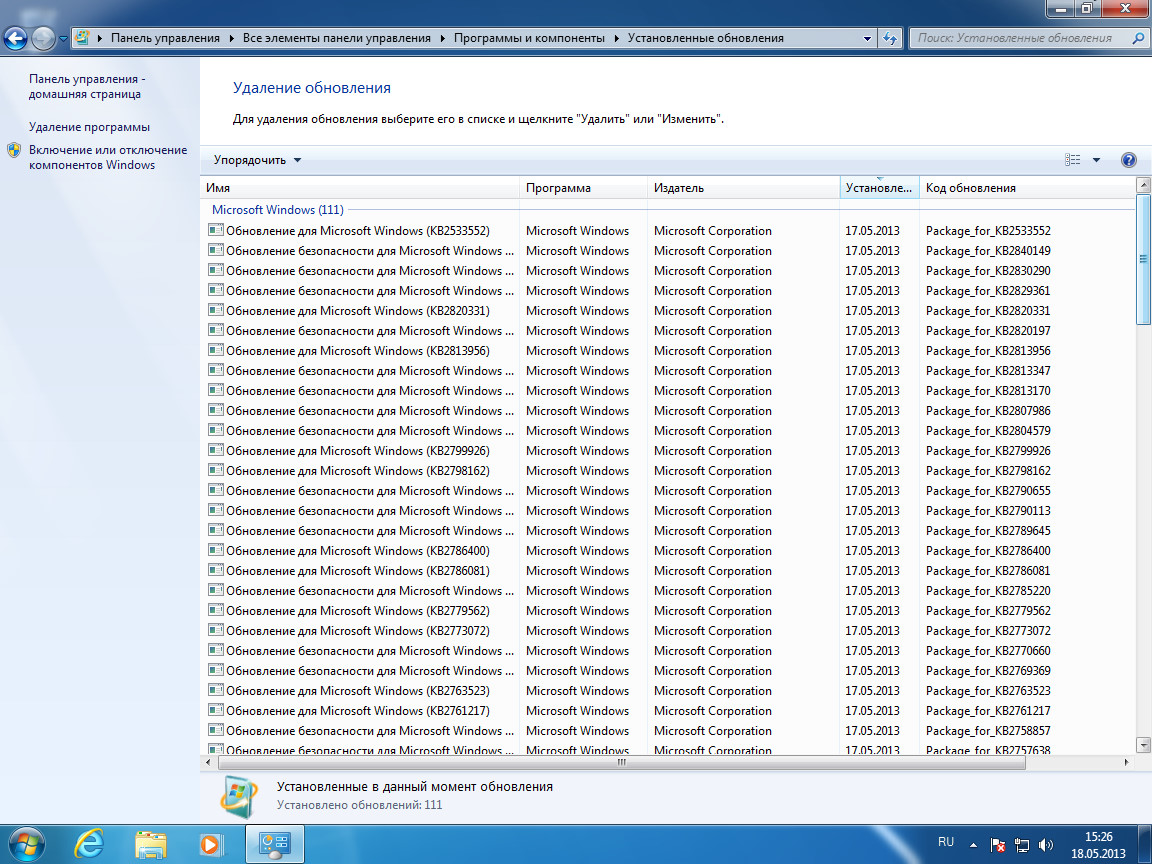Launch Windows Media Player from taskbar
Screen dimensions: 1152x864
click(211, 845)
